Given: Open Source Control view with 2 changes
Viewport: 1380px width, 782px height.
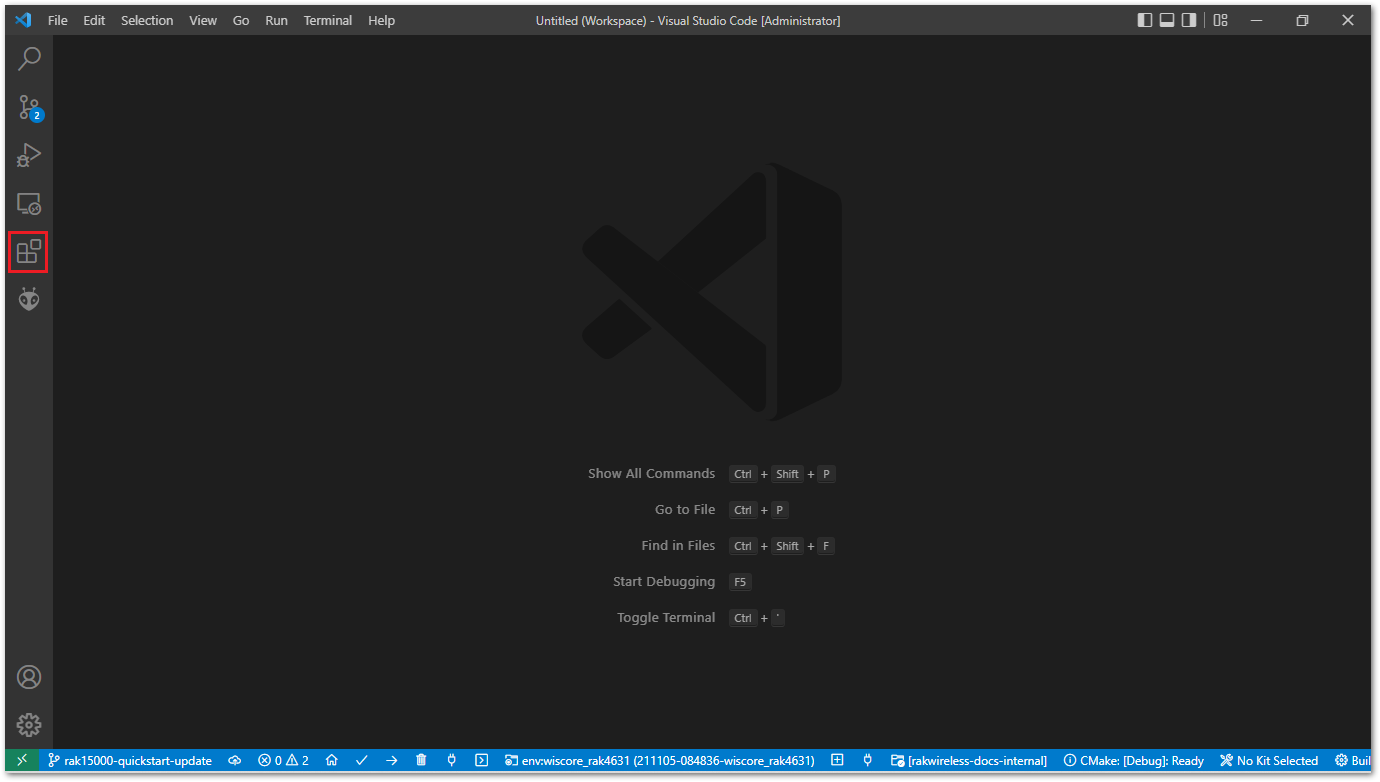Looking at the screenshot, I should coord(30,108).
